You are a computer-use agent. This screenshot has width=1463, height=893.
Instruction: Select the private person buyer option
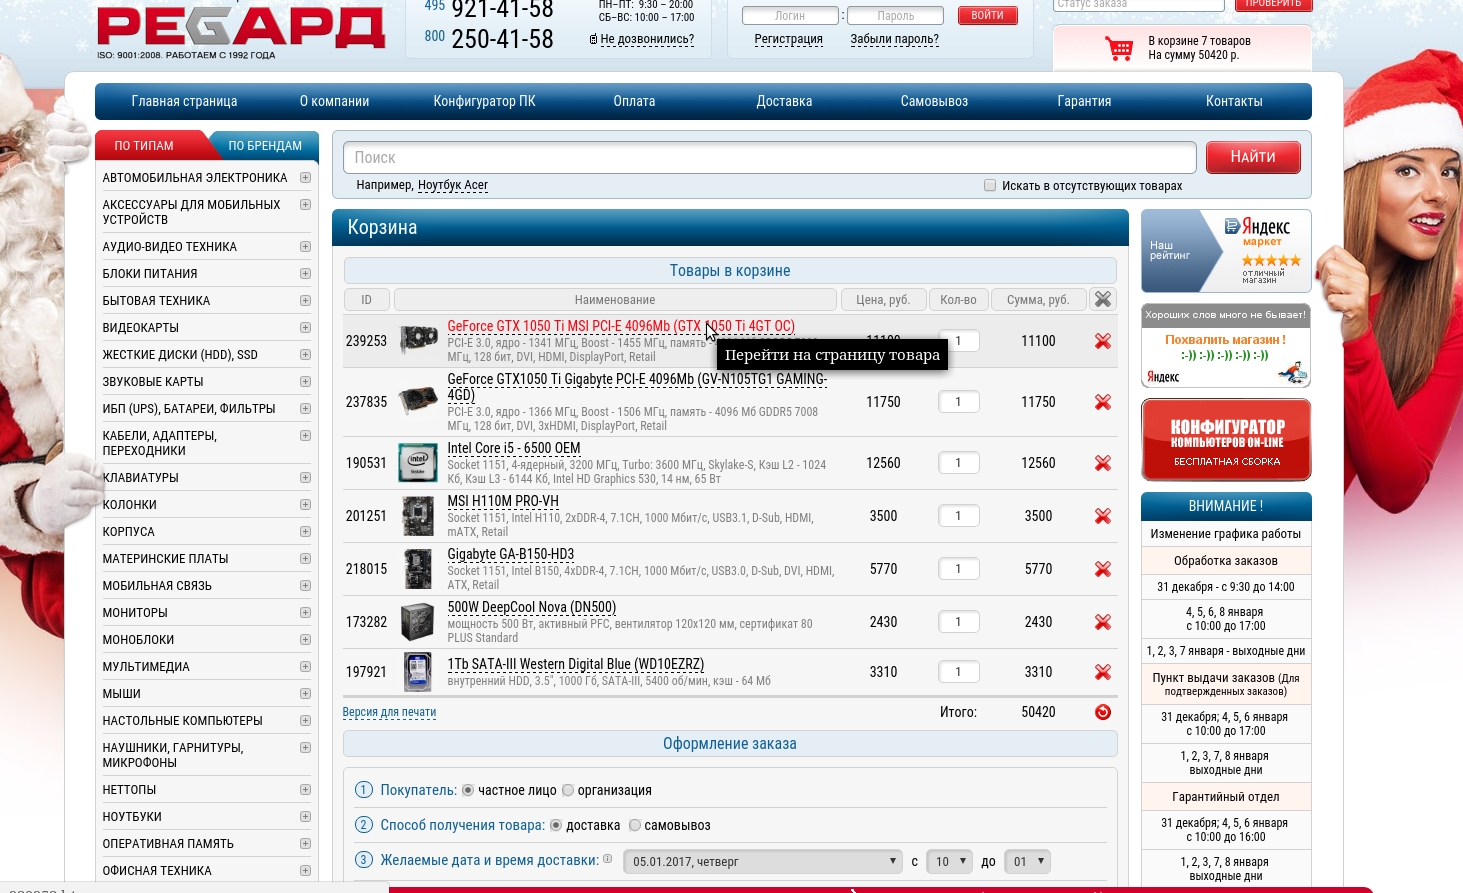pos(468,790)
